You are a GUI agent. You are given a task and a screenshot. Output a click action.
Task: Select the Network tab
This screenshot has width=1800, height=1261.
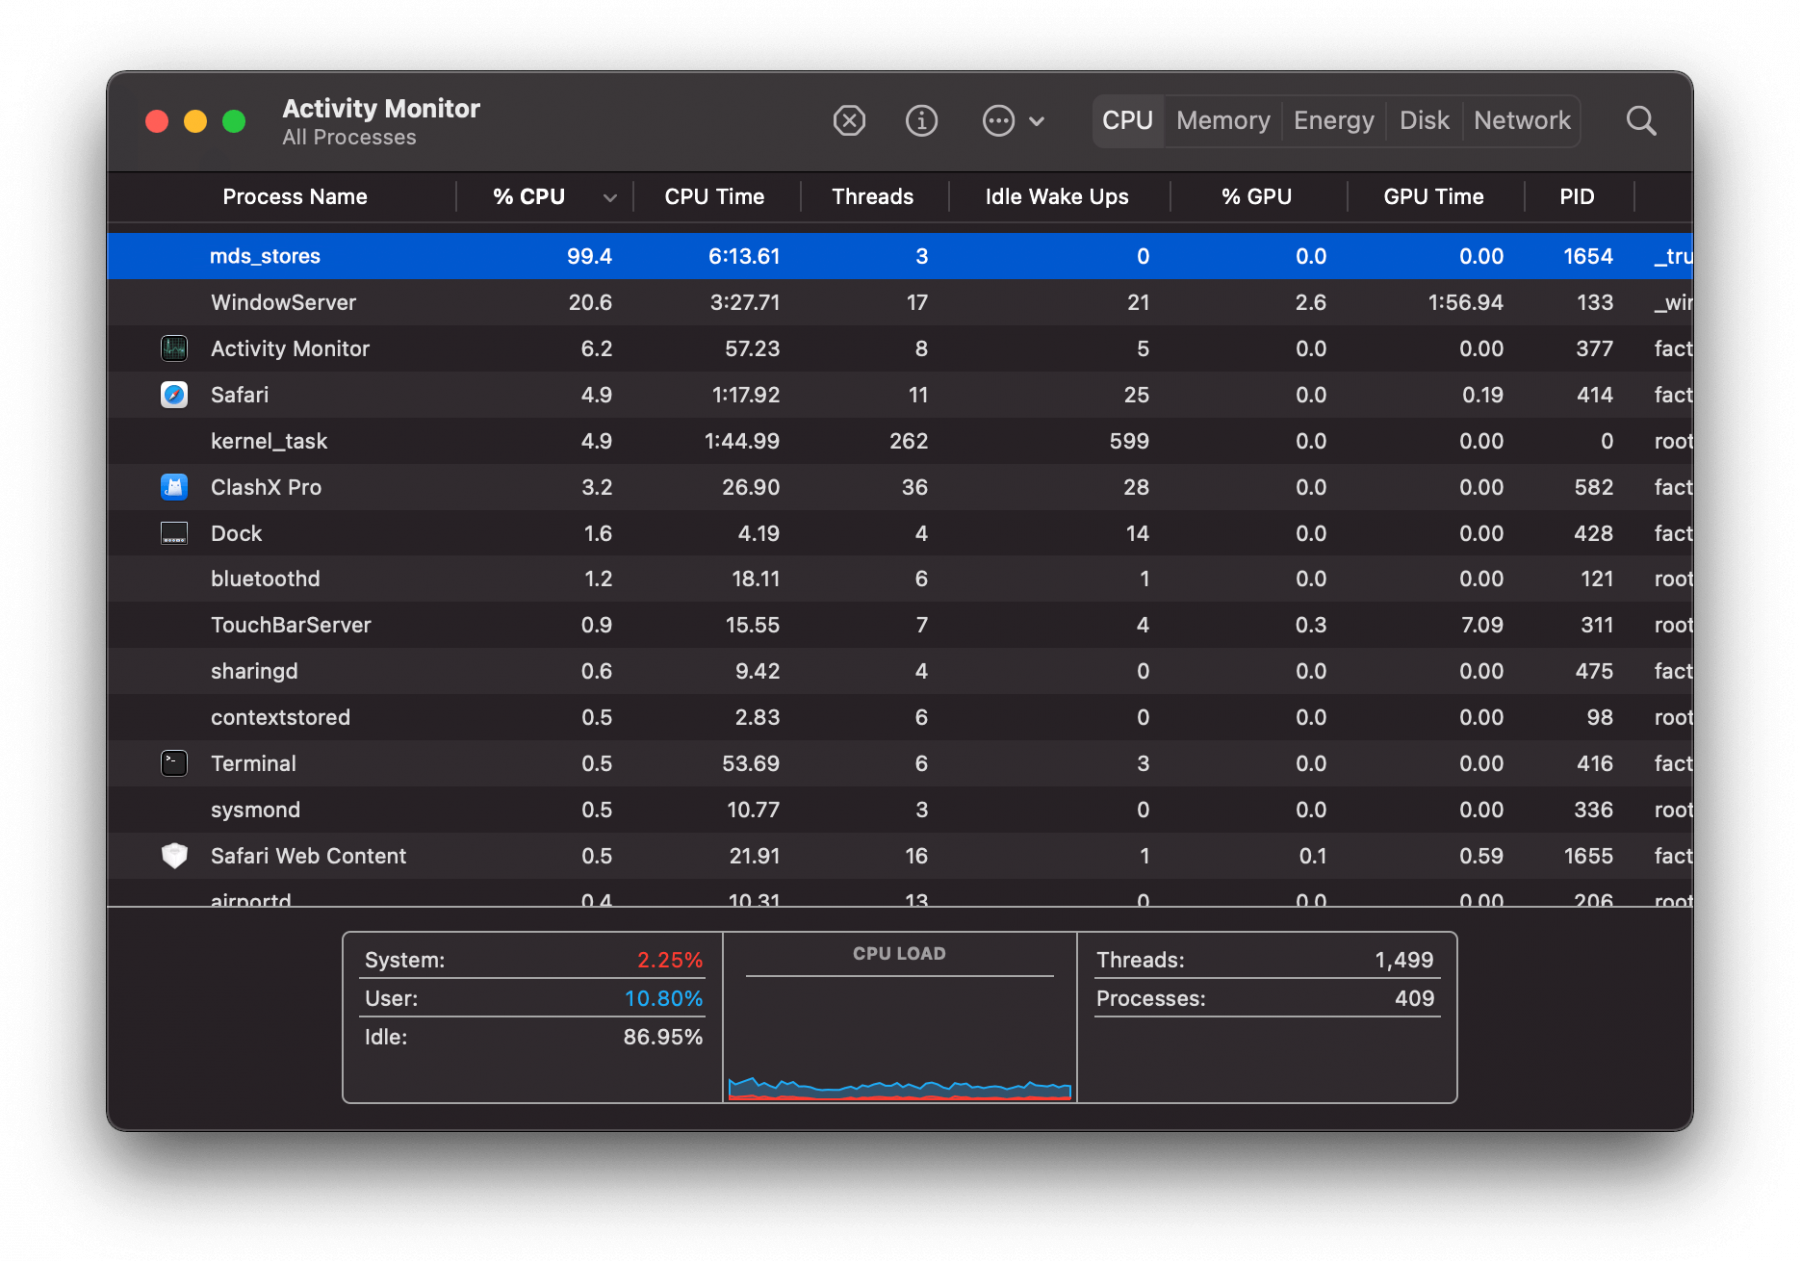pyautogui.click(x=1521, y=121)
